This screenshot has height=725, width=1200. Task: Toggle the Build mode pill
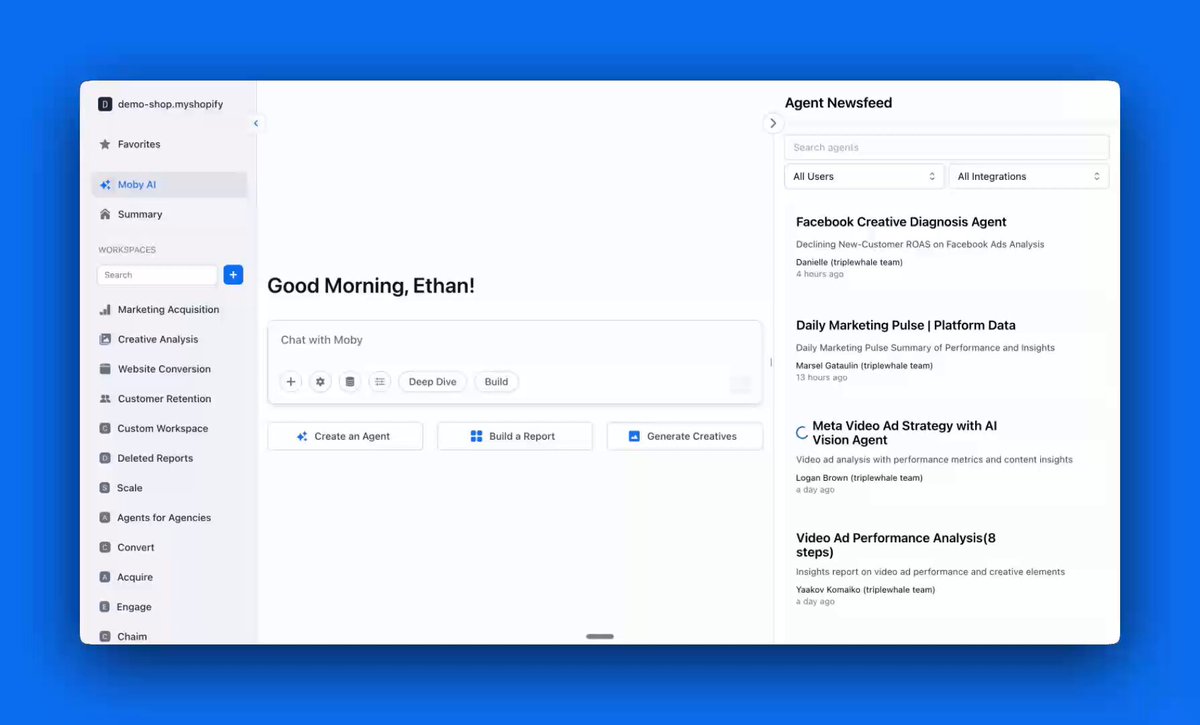coord(497,382)
